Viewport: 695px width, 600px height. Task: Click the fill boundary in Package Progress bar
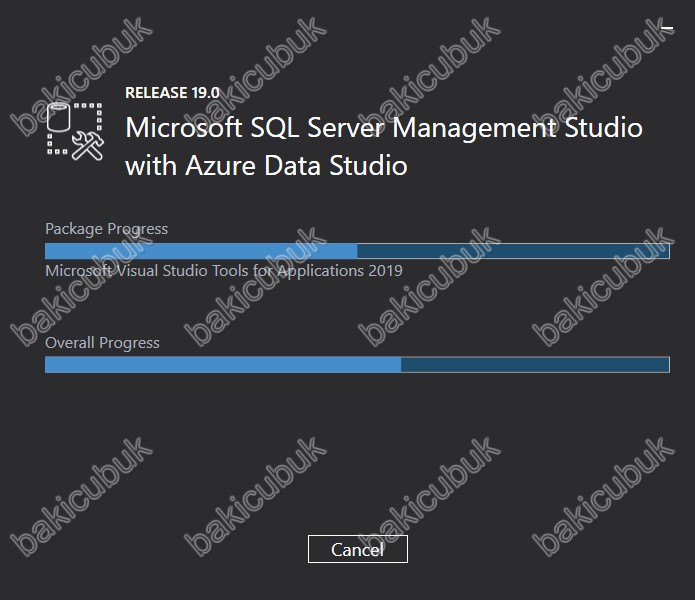(357, 251)
